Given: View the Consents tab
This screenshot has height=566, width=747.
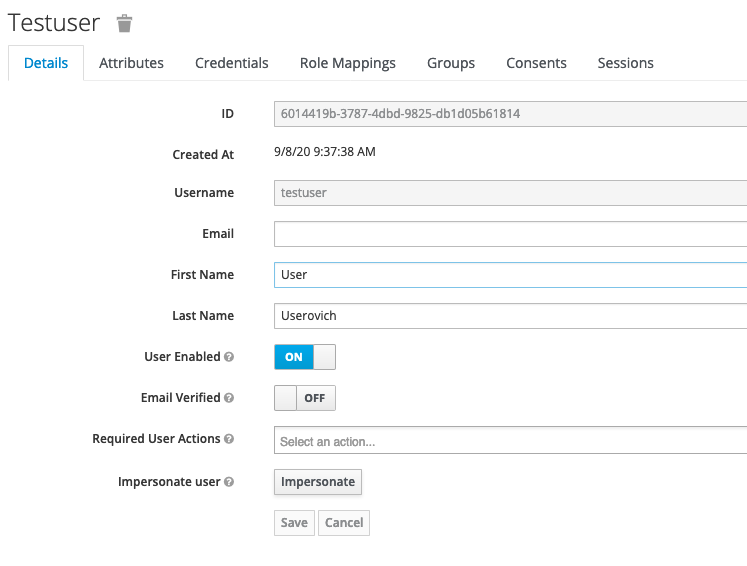Looking at the screenshot, I should (x=536, y=63).
